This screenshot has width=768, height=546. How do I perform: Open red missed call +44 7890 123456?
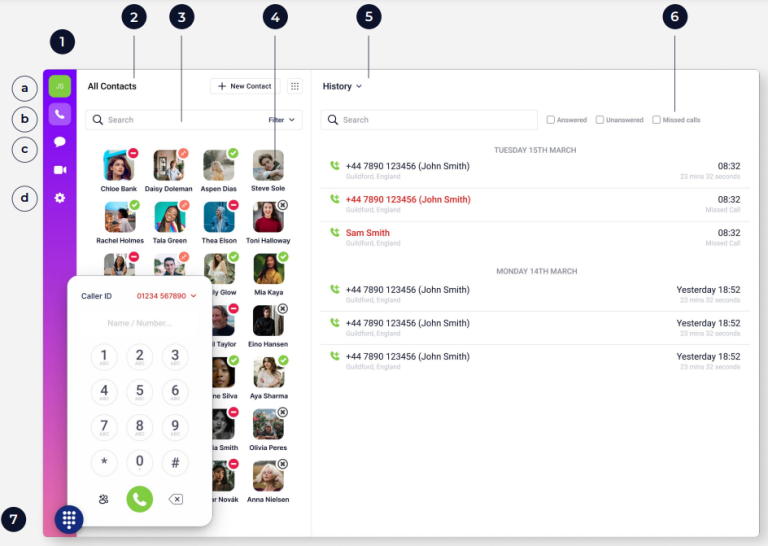(535, 204)
